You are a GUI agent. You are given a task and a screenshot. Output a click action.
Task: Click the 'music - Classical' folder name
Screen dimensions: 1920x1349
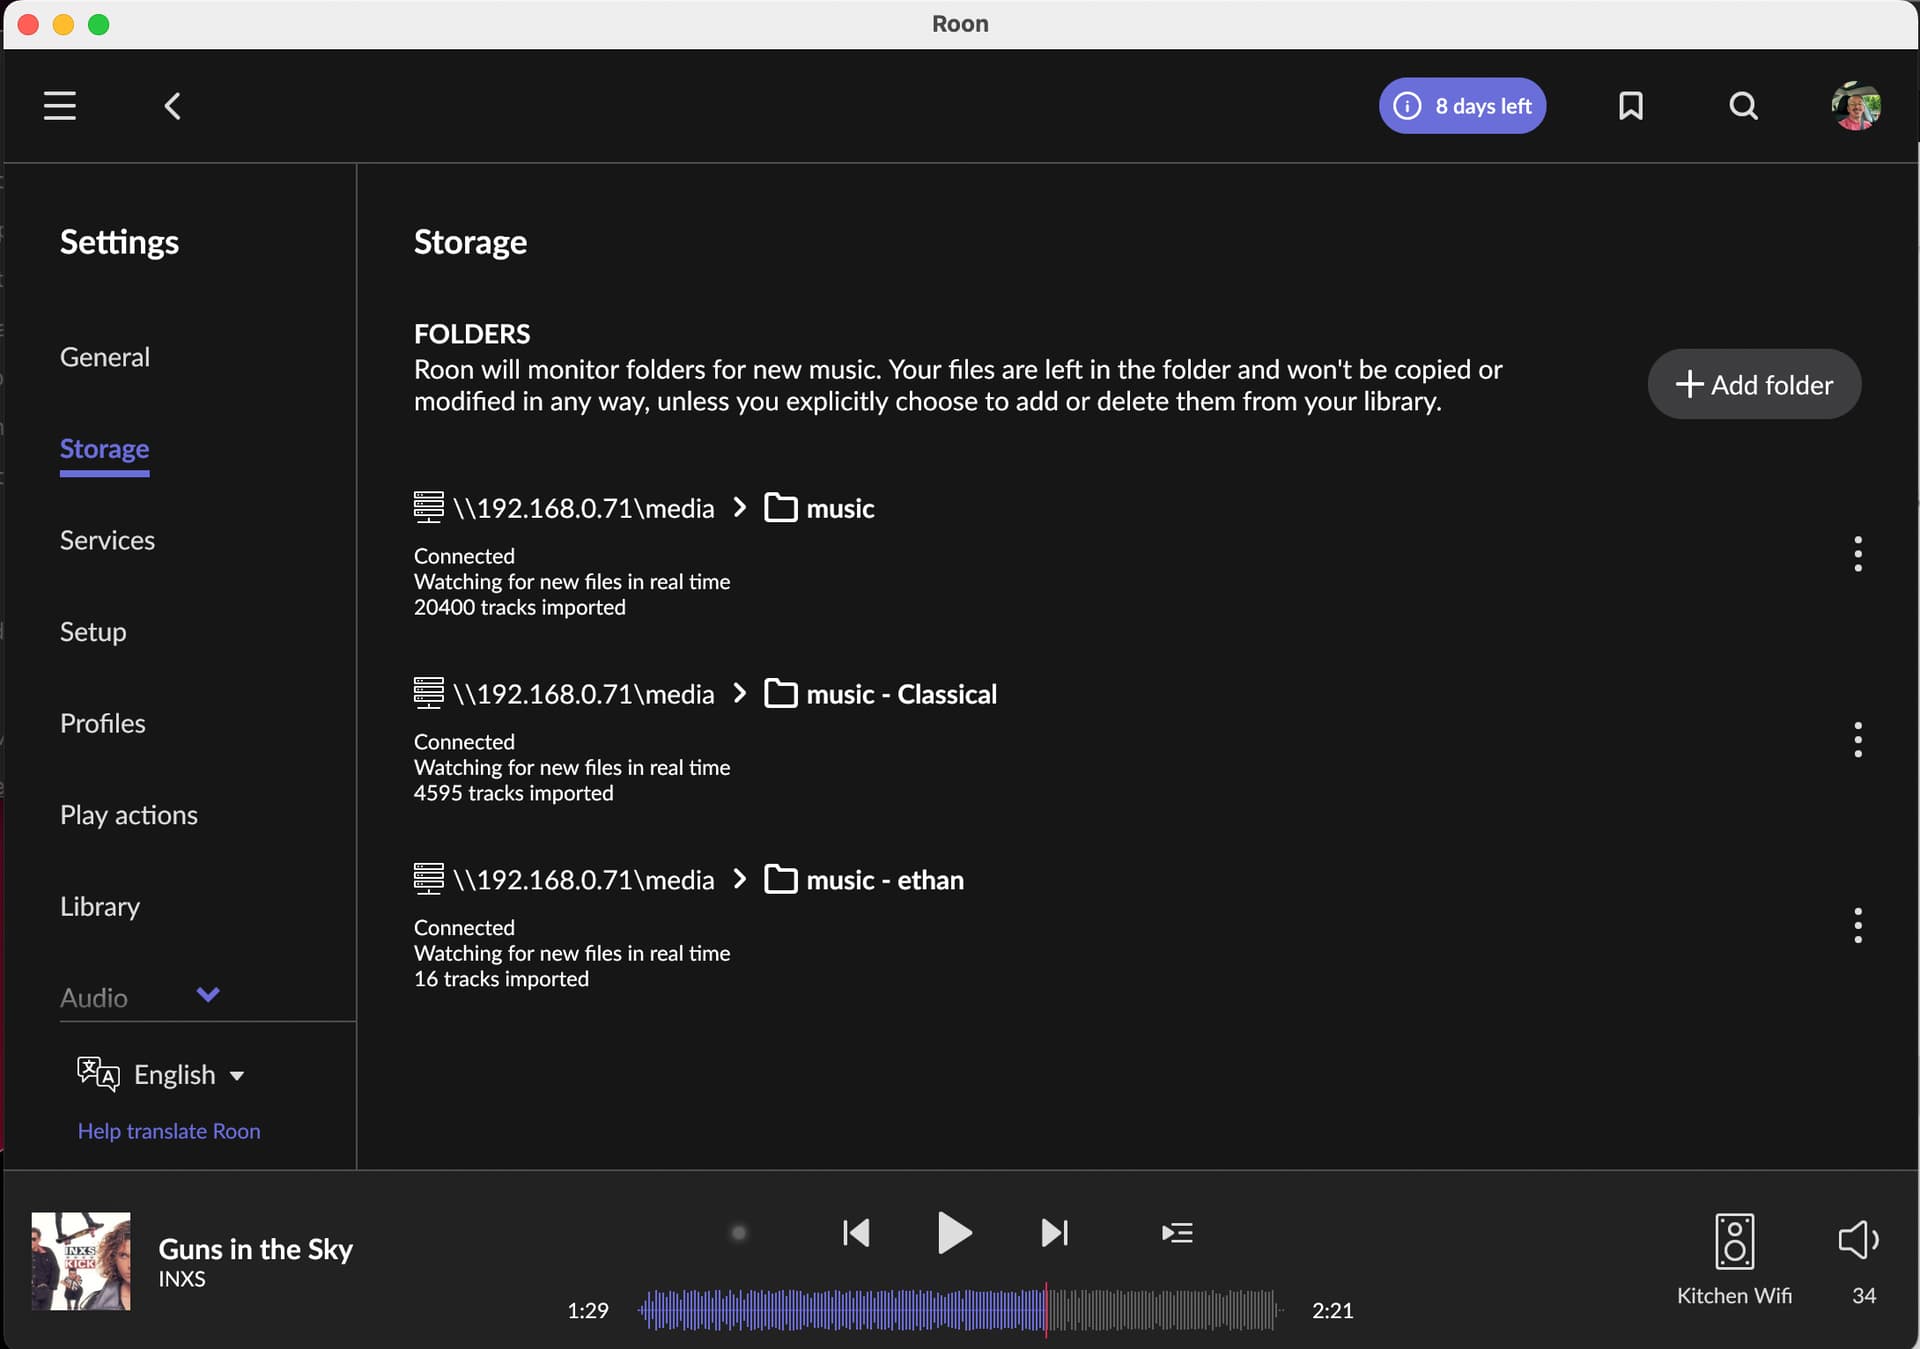[902, 694]
